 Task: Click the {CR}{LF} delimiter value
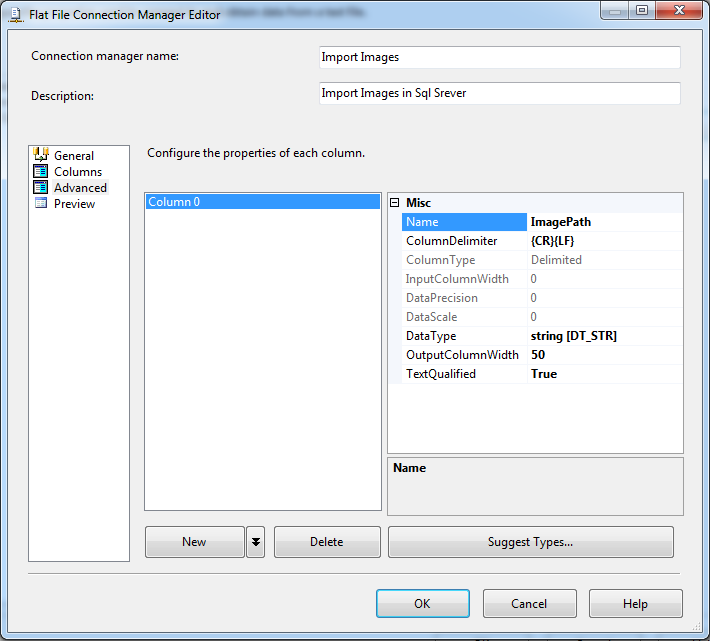coord(604,241)
